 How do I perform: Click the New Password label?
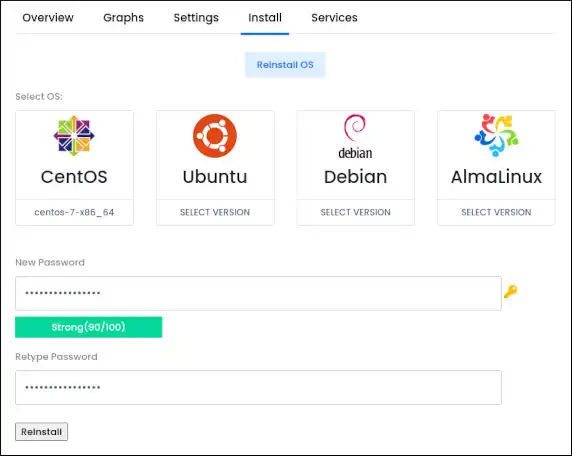pos(50,262)
